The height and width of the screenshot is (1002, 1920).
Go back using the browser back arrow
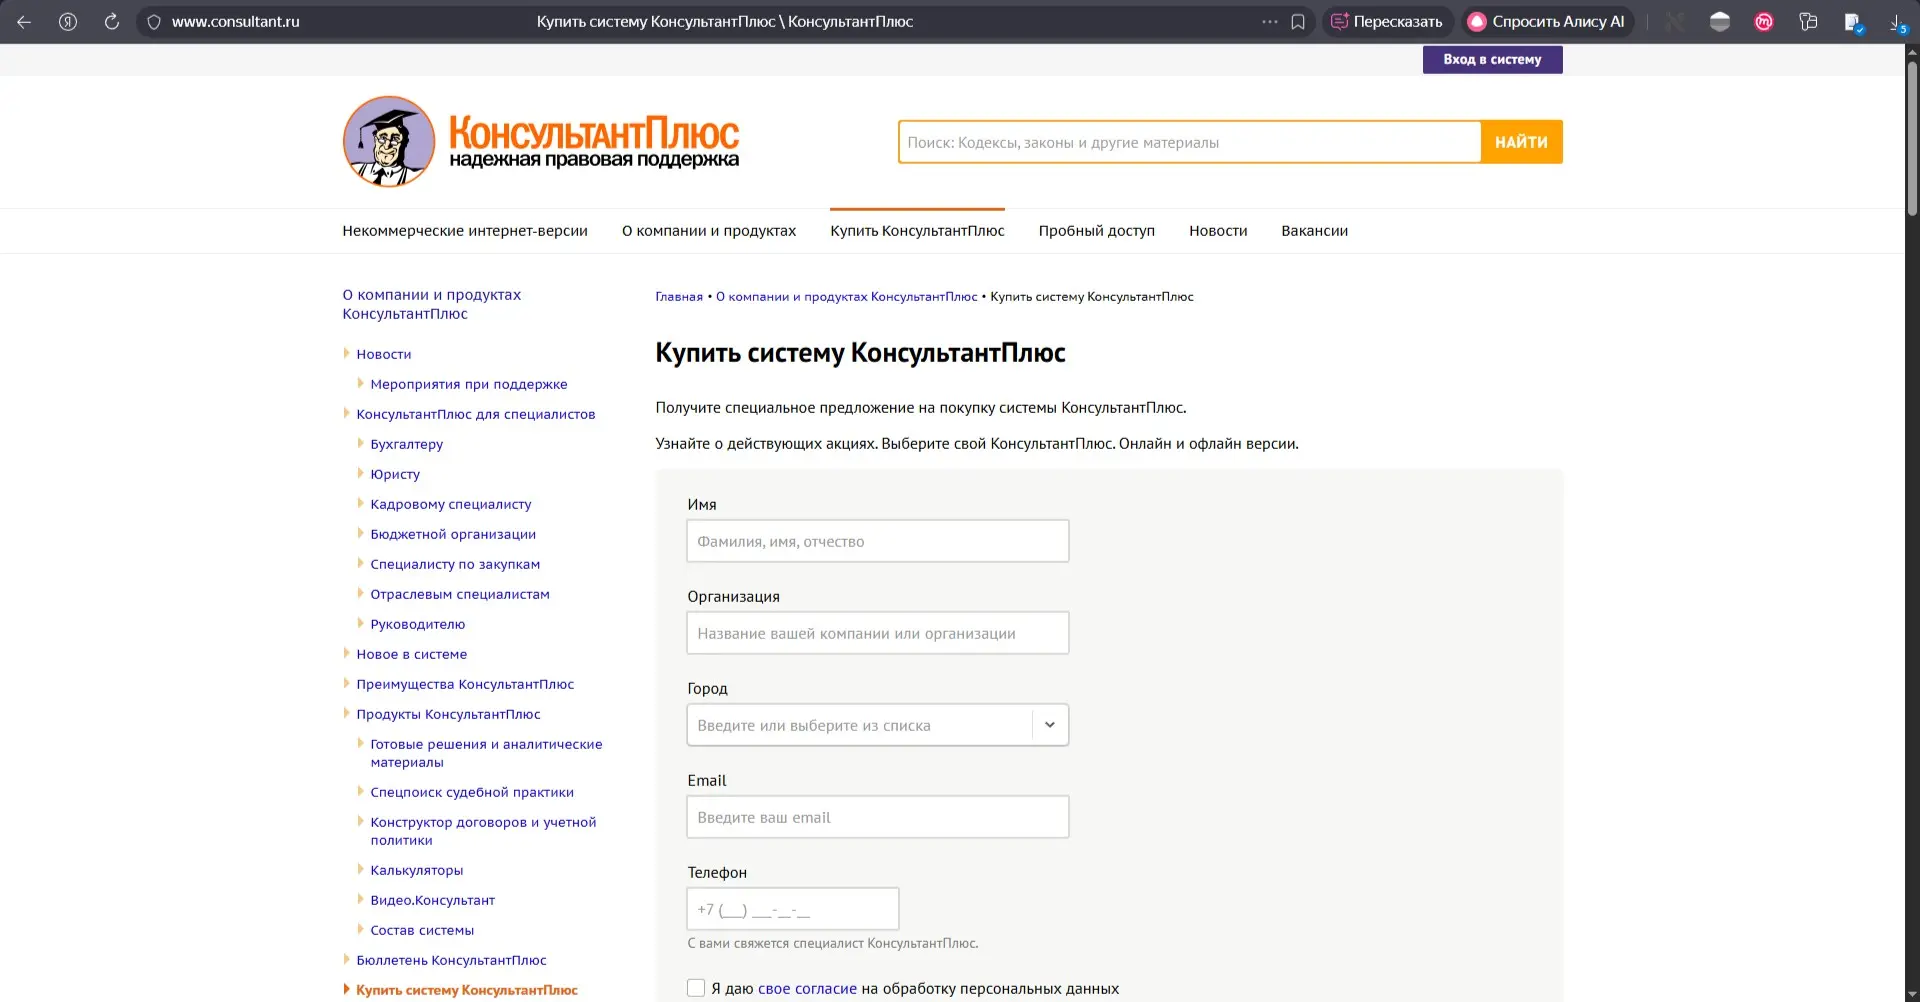click(24, 21)
